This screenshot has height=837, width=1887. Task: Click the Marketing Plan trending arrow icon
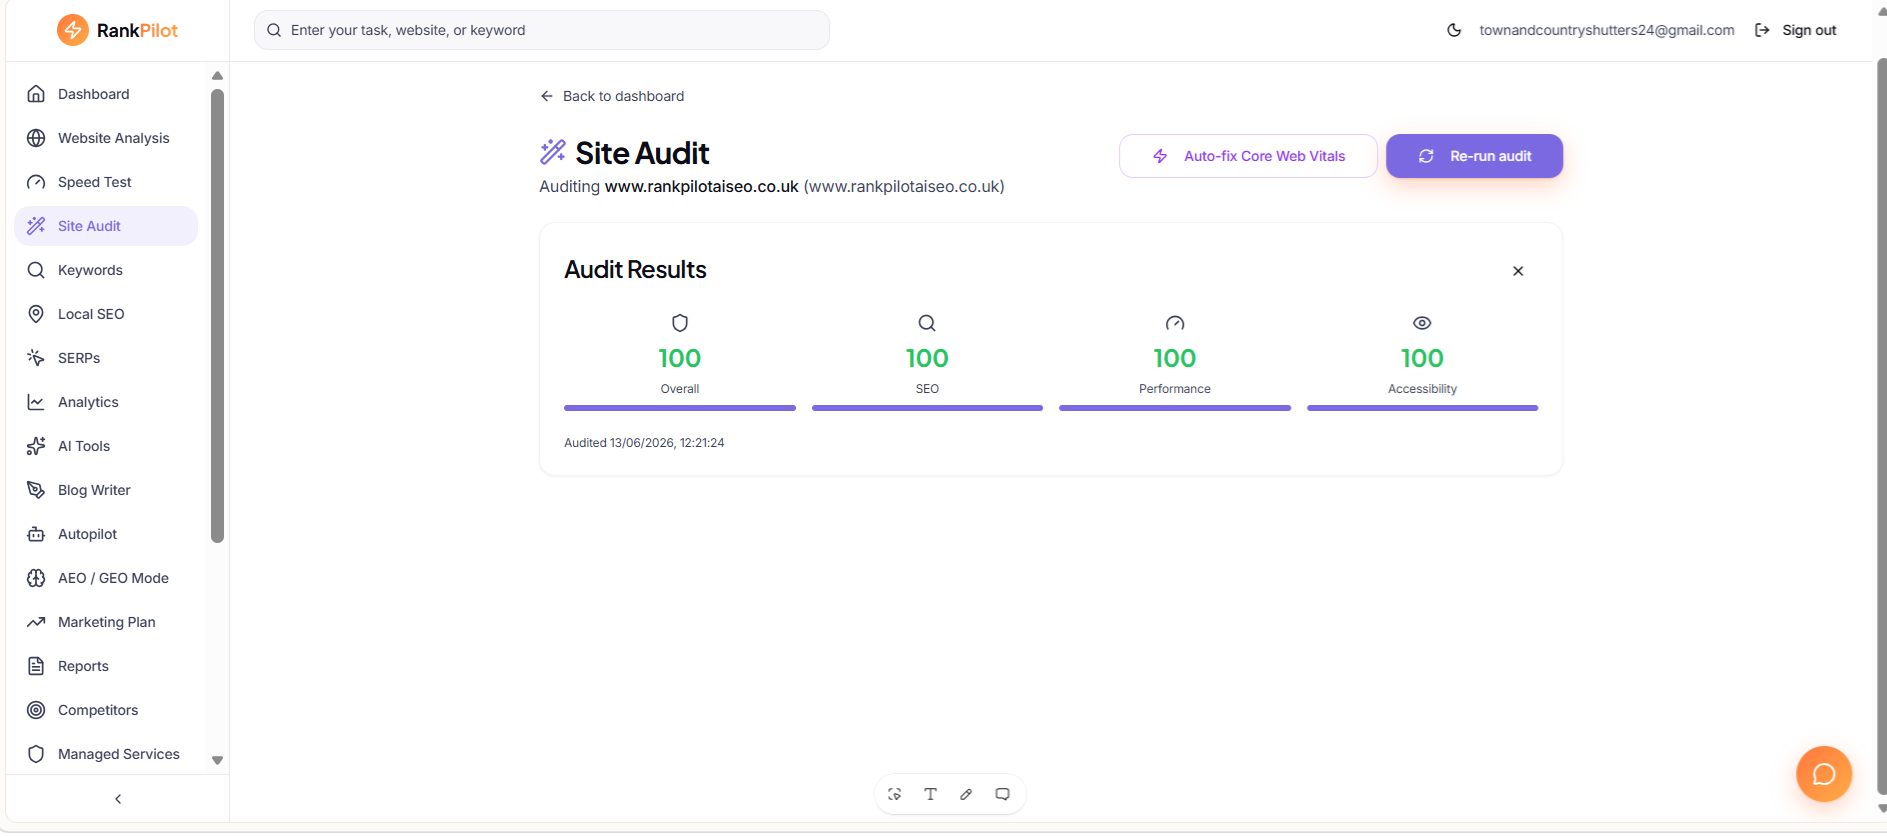pyautogui.click(x=36, y=622)
